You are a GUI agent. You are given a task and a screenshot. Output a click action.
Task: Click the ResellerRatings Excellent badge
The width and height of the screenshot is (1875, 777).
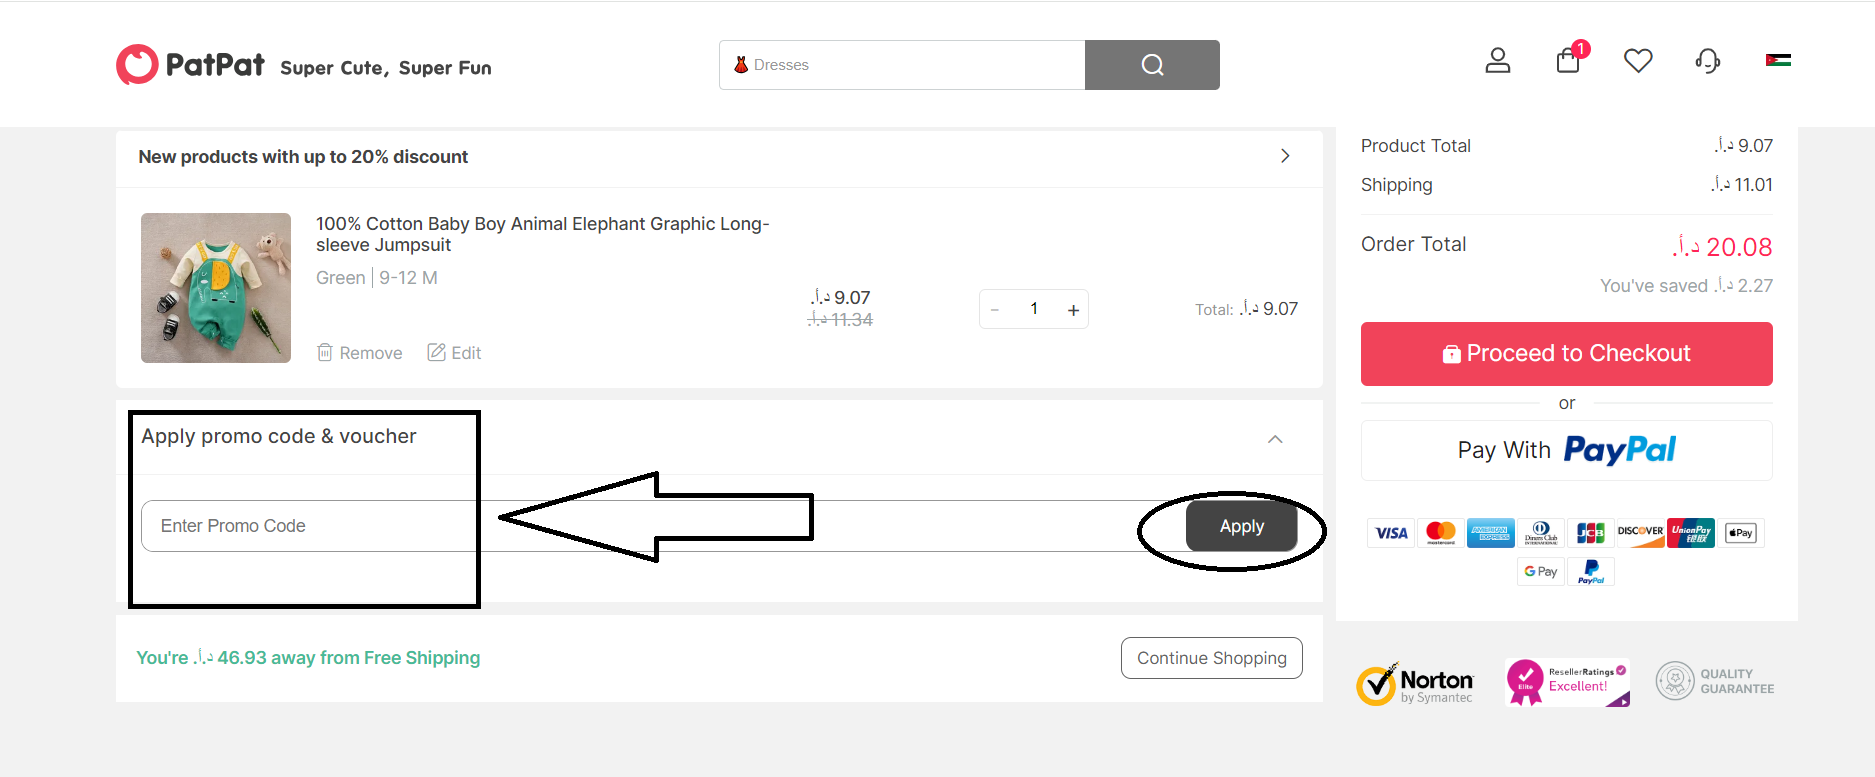(x=1567, y=683)
